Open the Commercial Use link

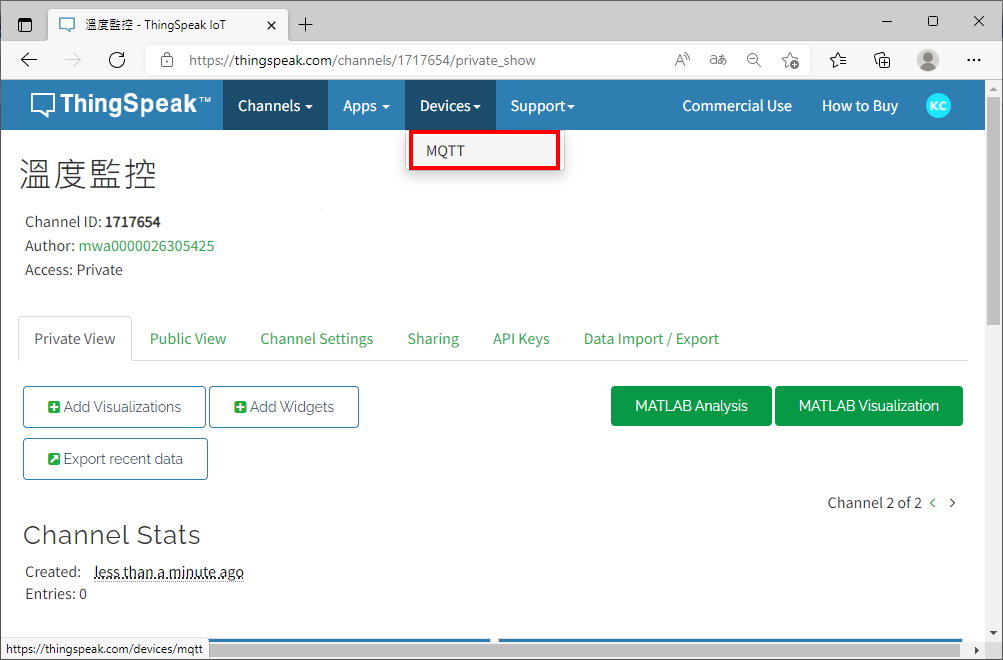pos(737,106)
